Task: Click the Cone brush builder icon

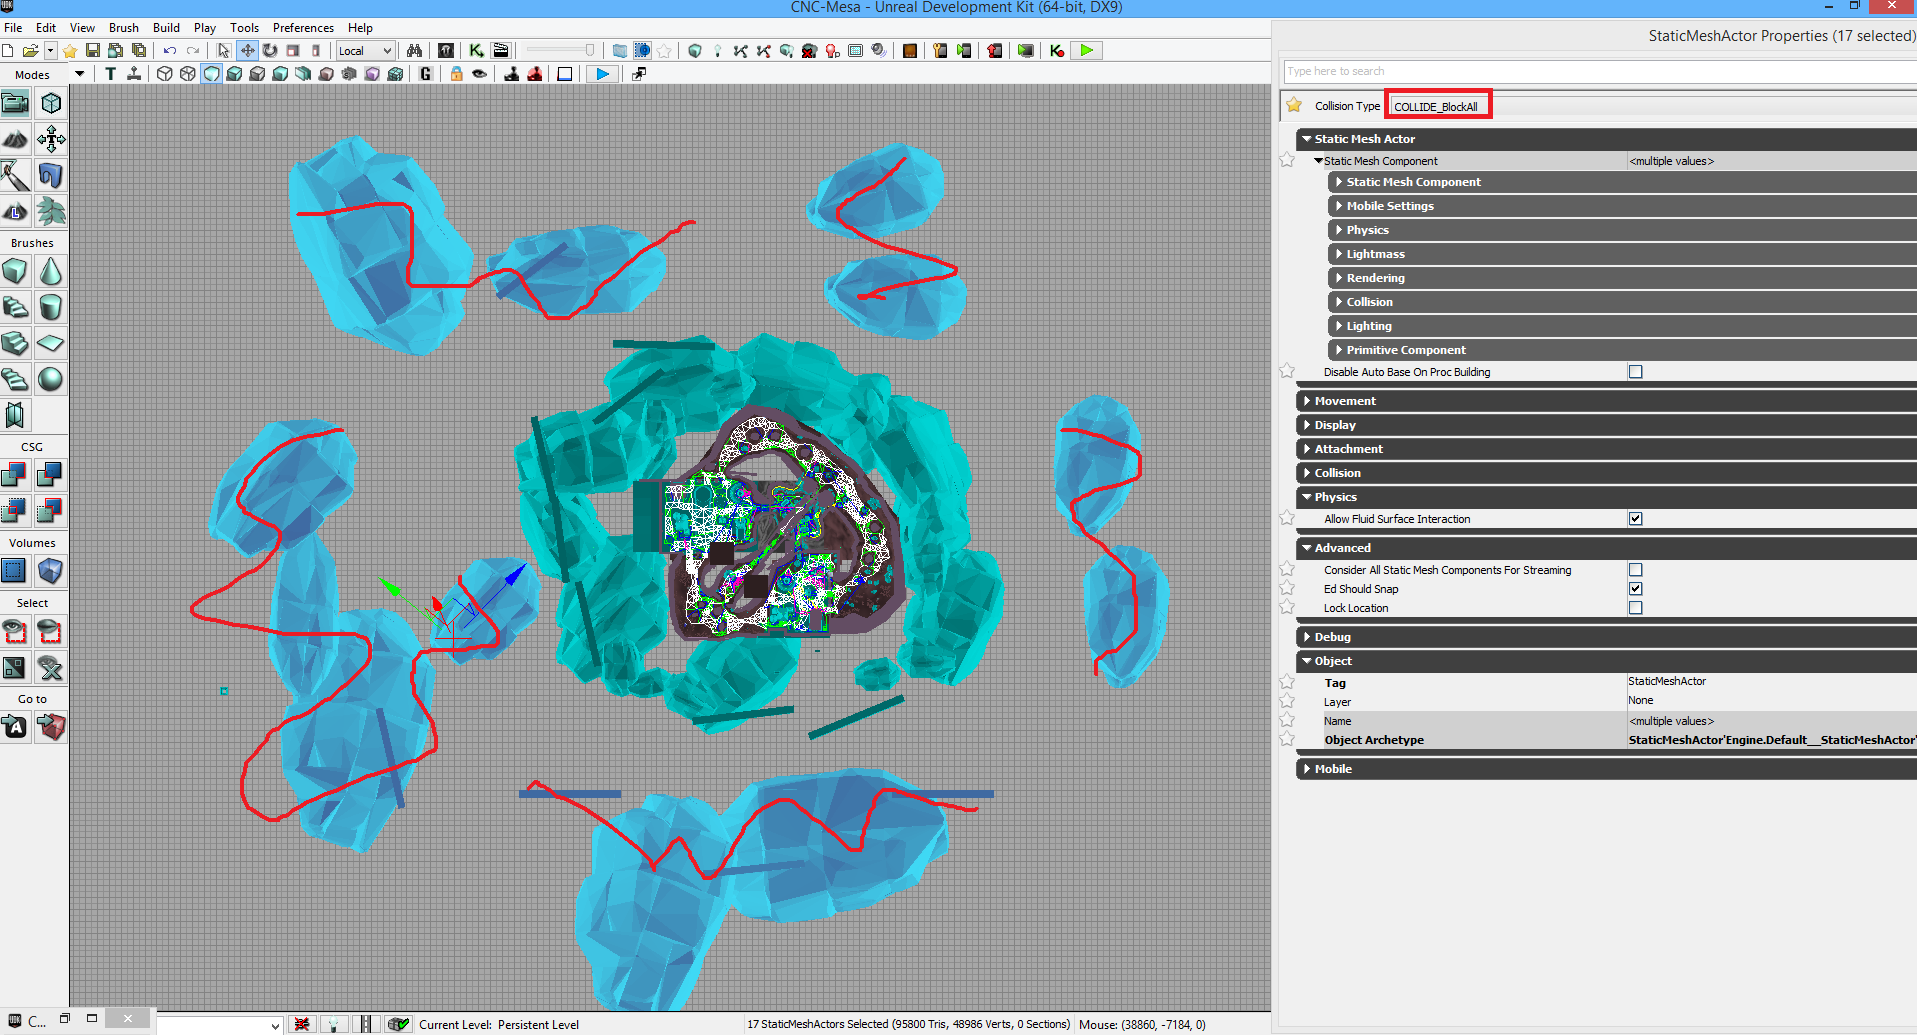Action: [51, 271]
